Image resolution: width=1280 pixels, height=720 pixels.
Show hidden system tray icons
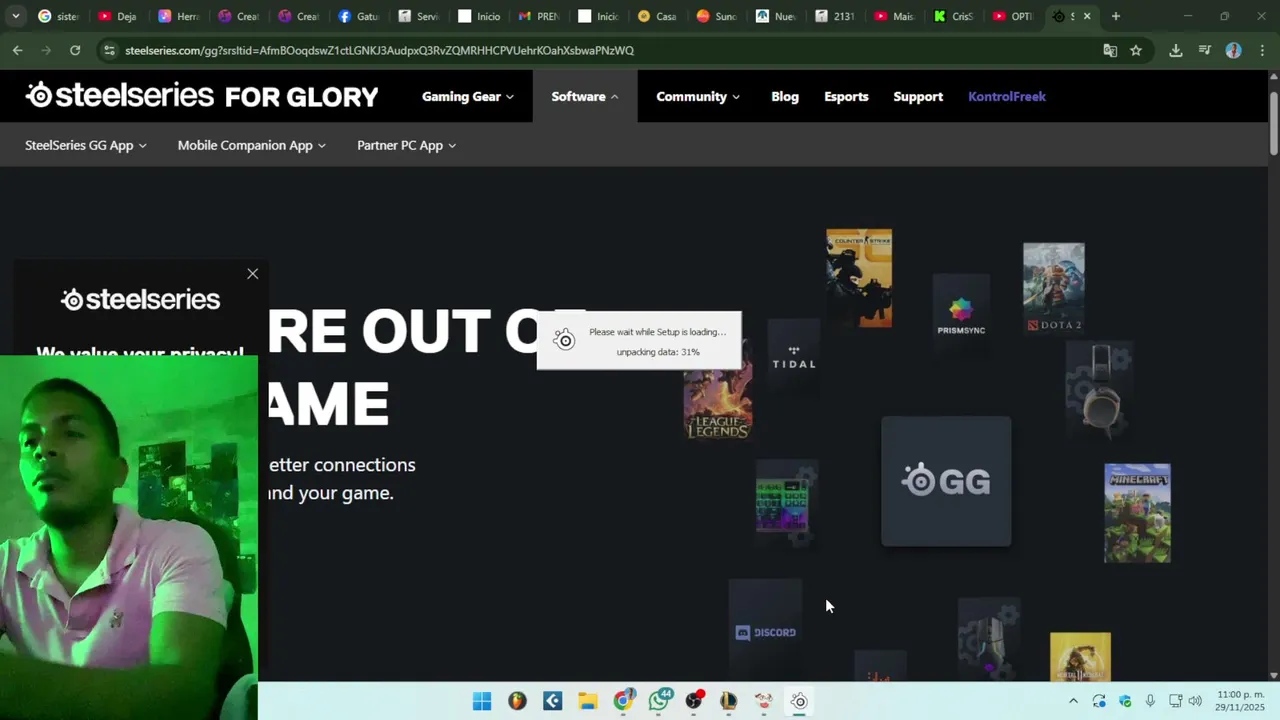coord(1073,701)
